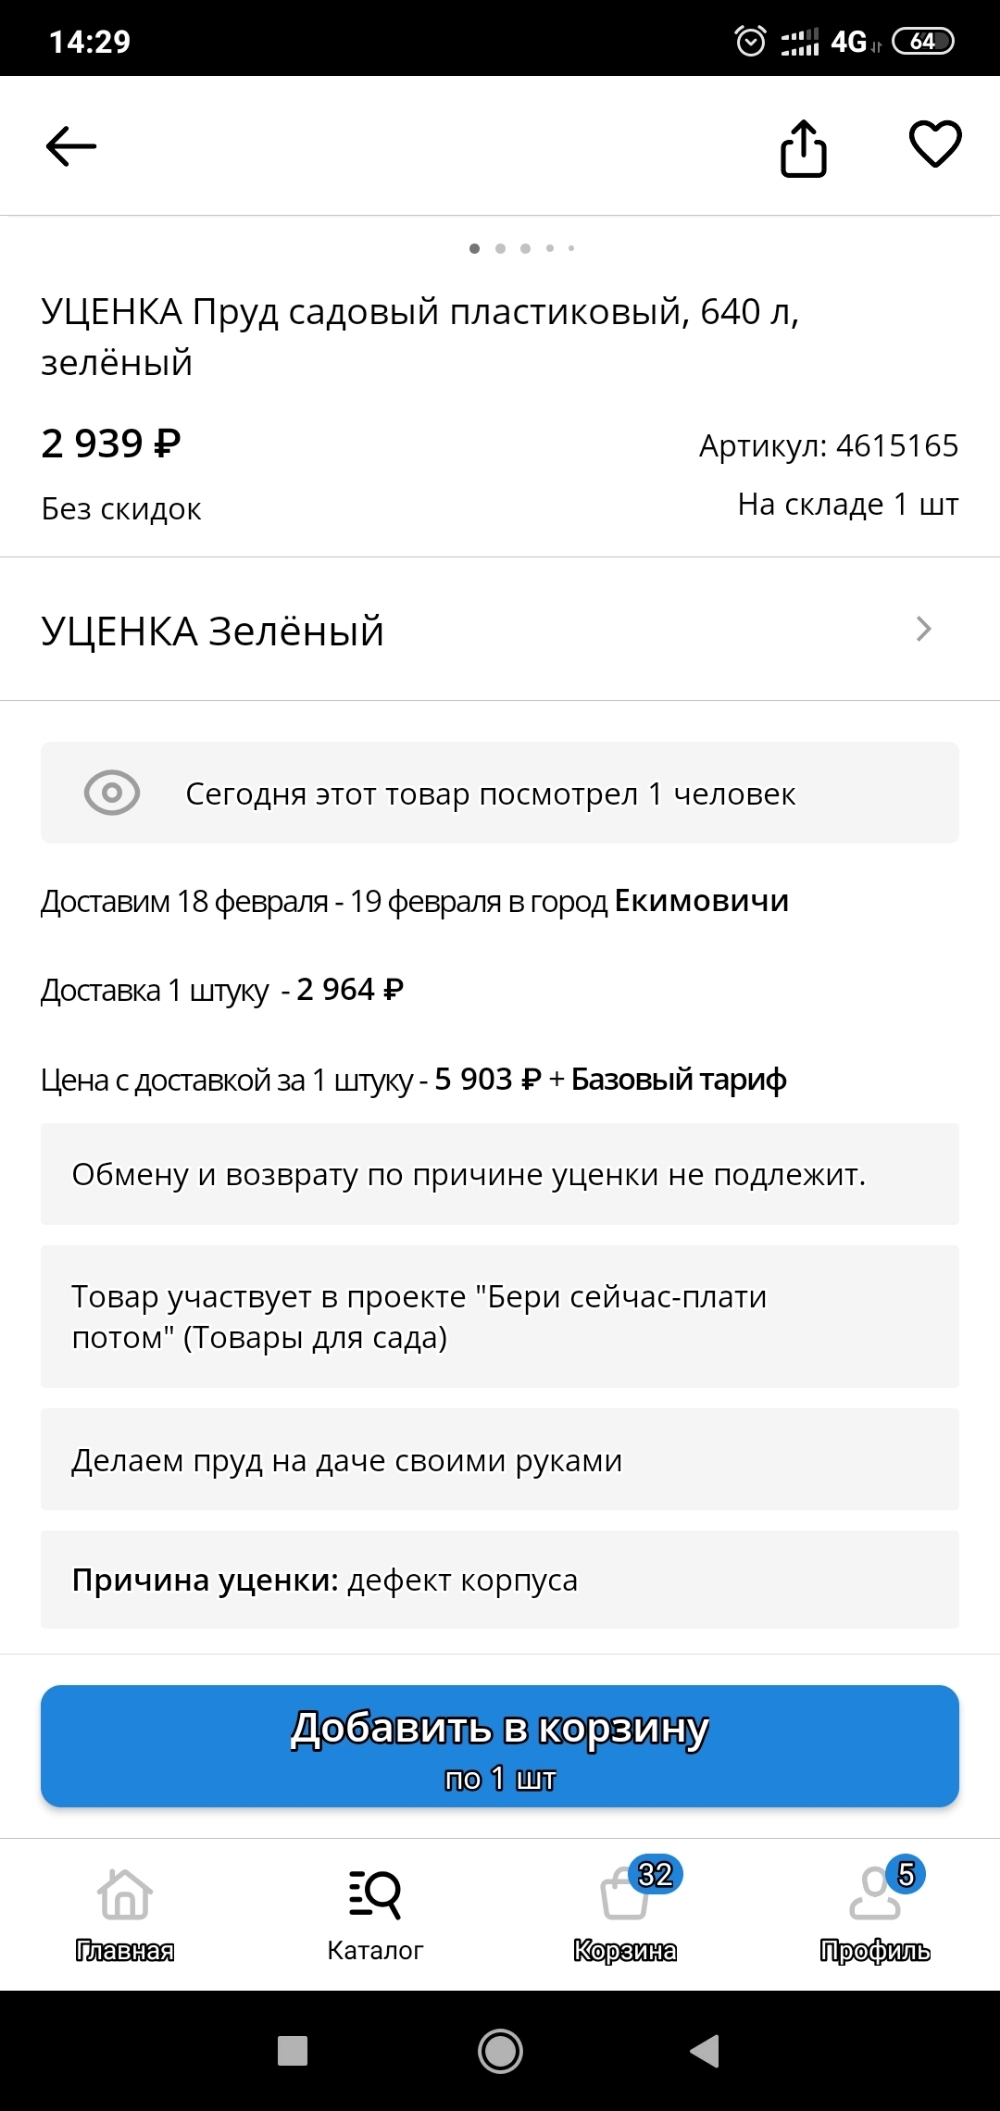
Task: Open the Главная home tab
Action: pos(125,1911)
